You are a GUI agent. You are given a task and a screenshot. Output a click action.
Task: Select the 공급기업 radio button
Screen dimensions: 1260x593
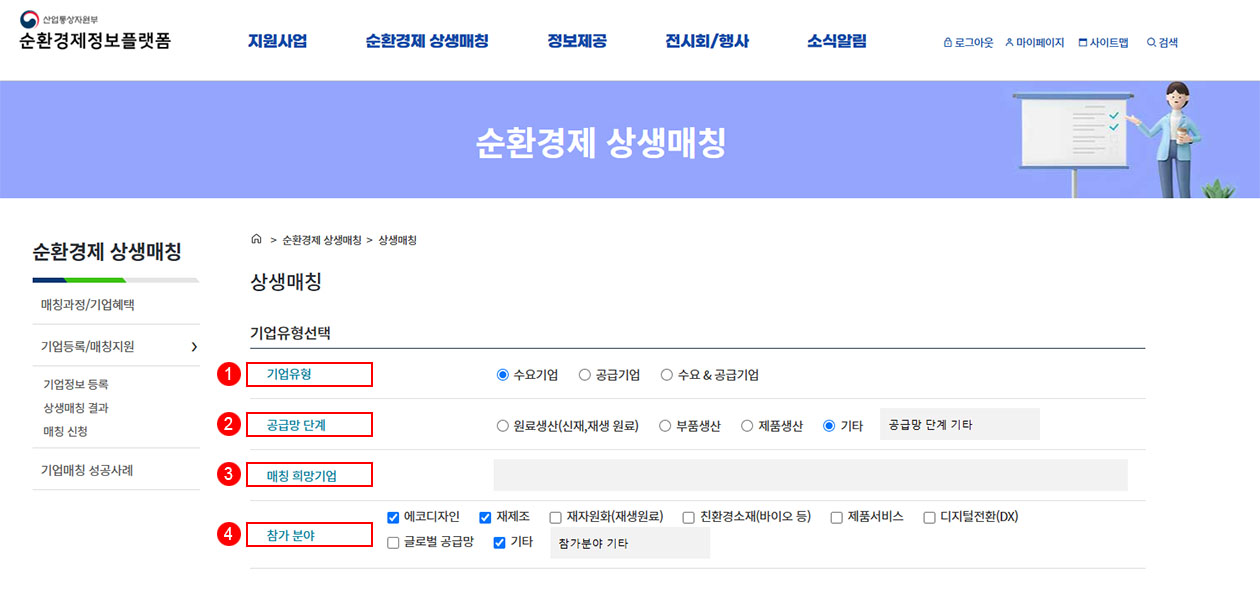click(x=585, y=375)
